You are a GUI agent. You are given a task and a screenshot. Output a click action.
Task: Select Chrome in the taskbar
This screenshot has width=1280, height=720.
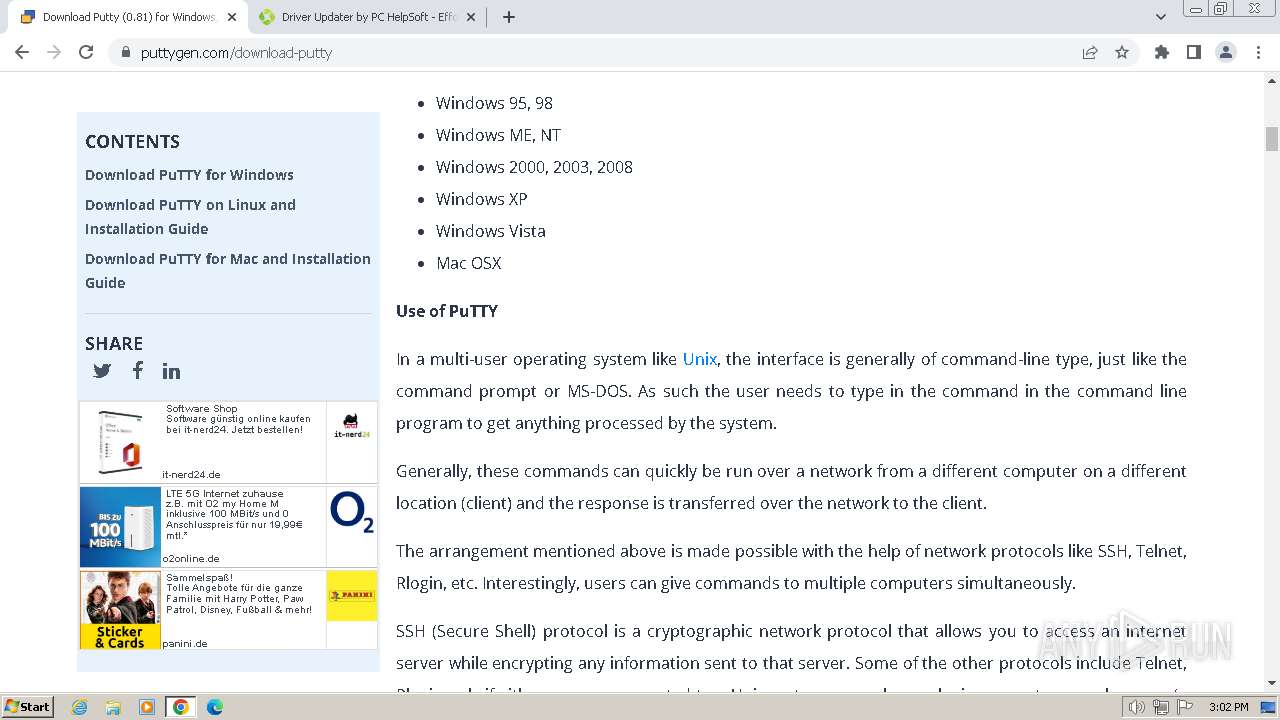181,707
